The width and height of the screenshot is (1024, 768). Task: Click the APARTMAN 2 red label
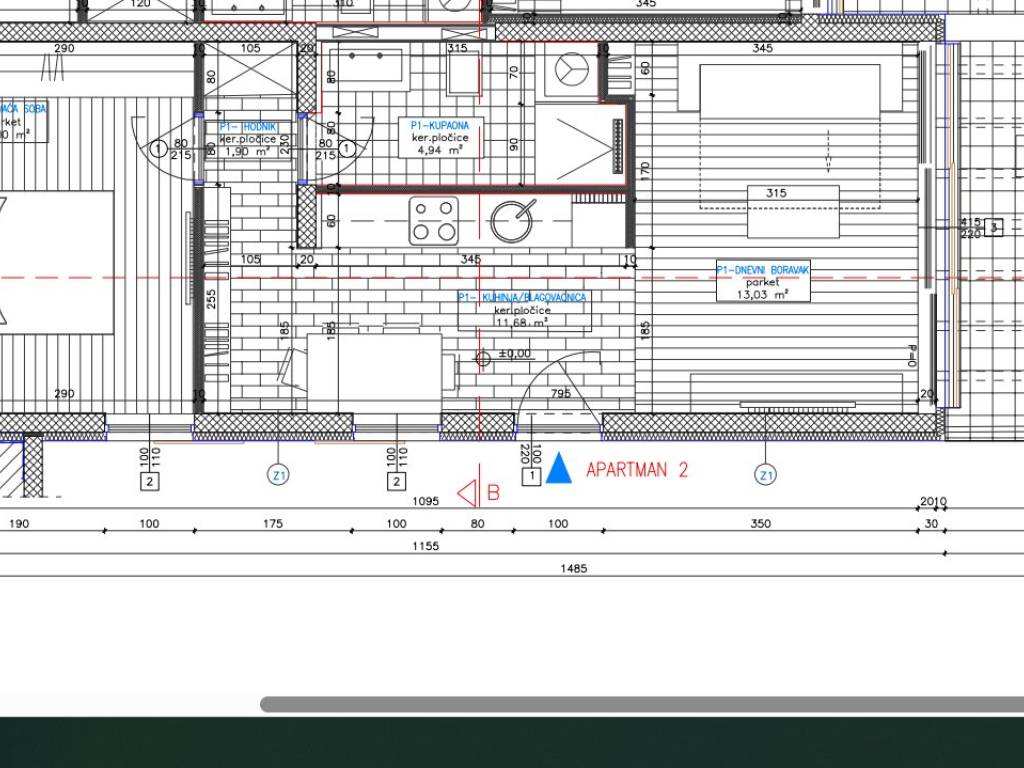pyautogui.click(x=636, y=470)
